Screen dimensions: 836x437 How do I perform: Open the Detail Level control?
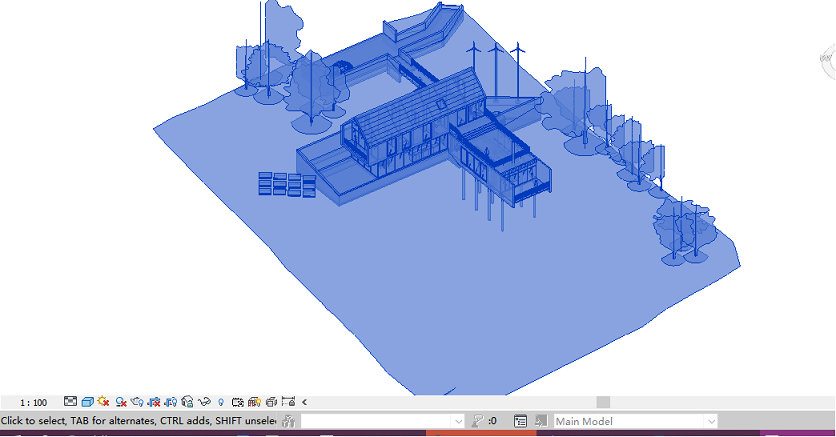(70, 402)
